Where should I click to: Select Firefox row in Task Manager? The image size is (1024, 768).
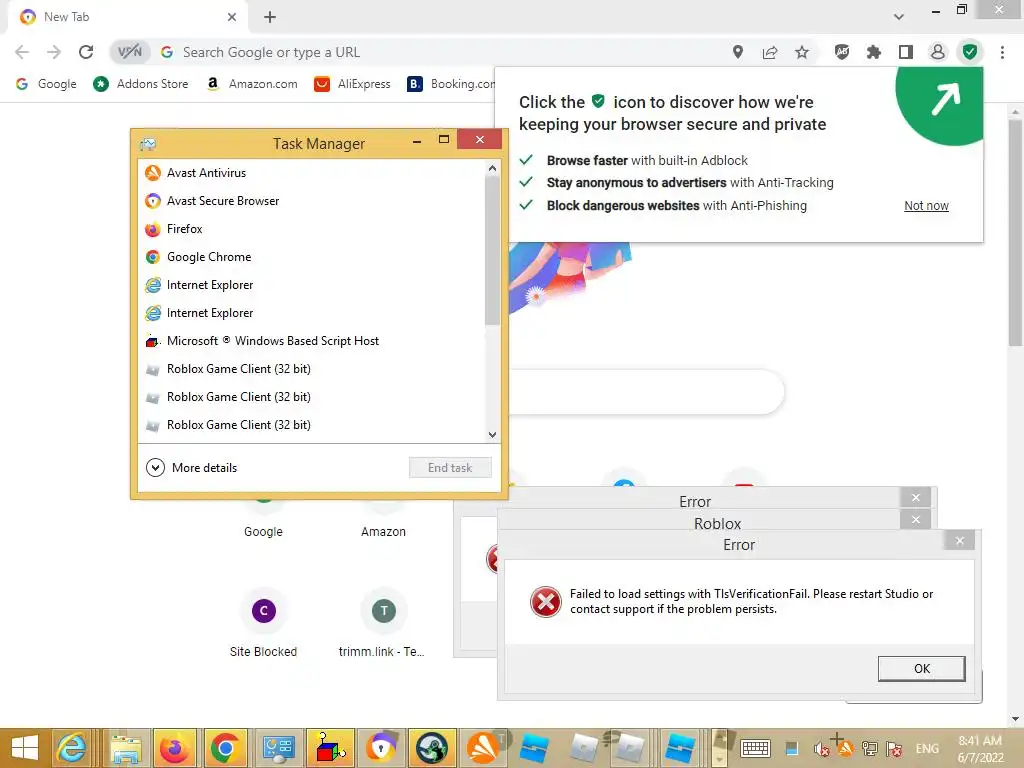coord(312,229)
